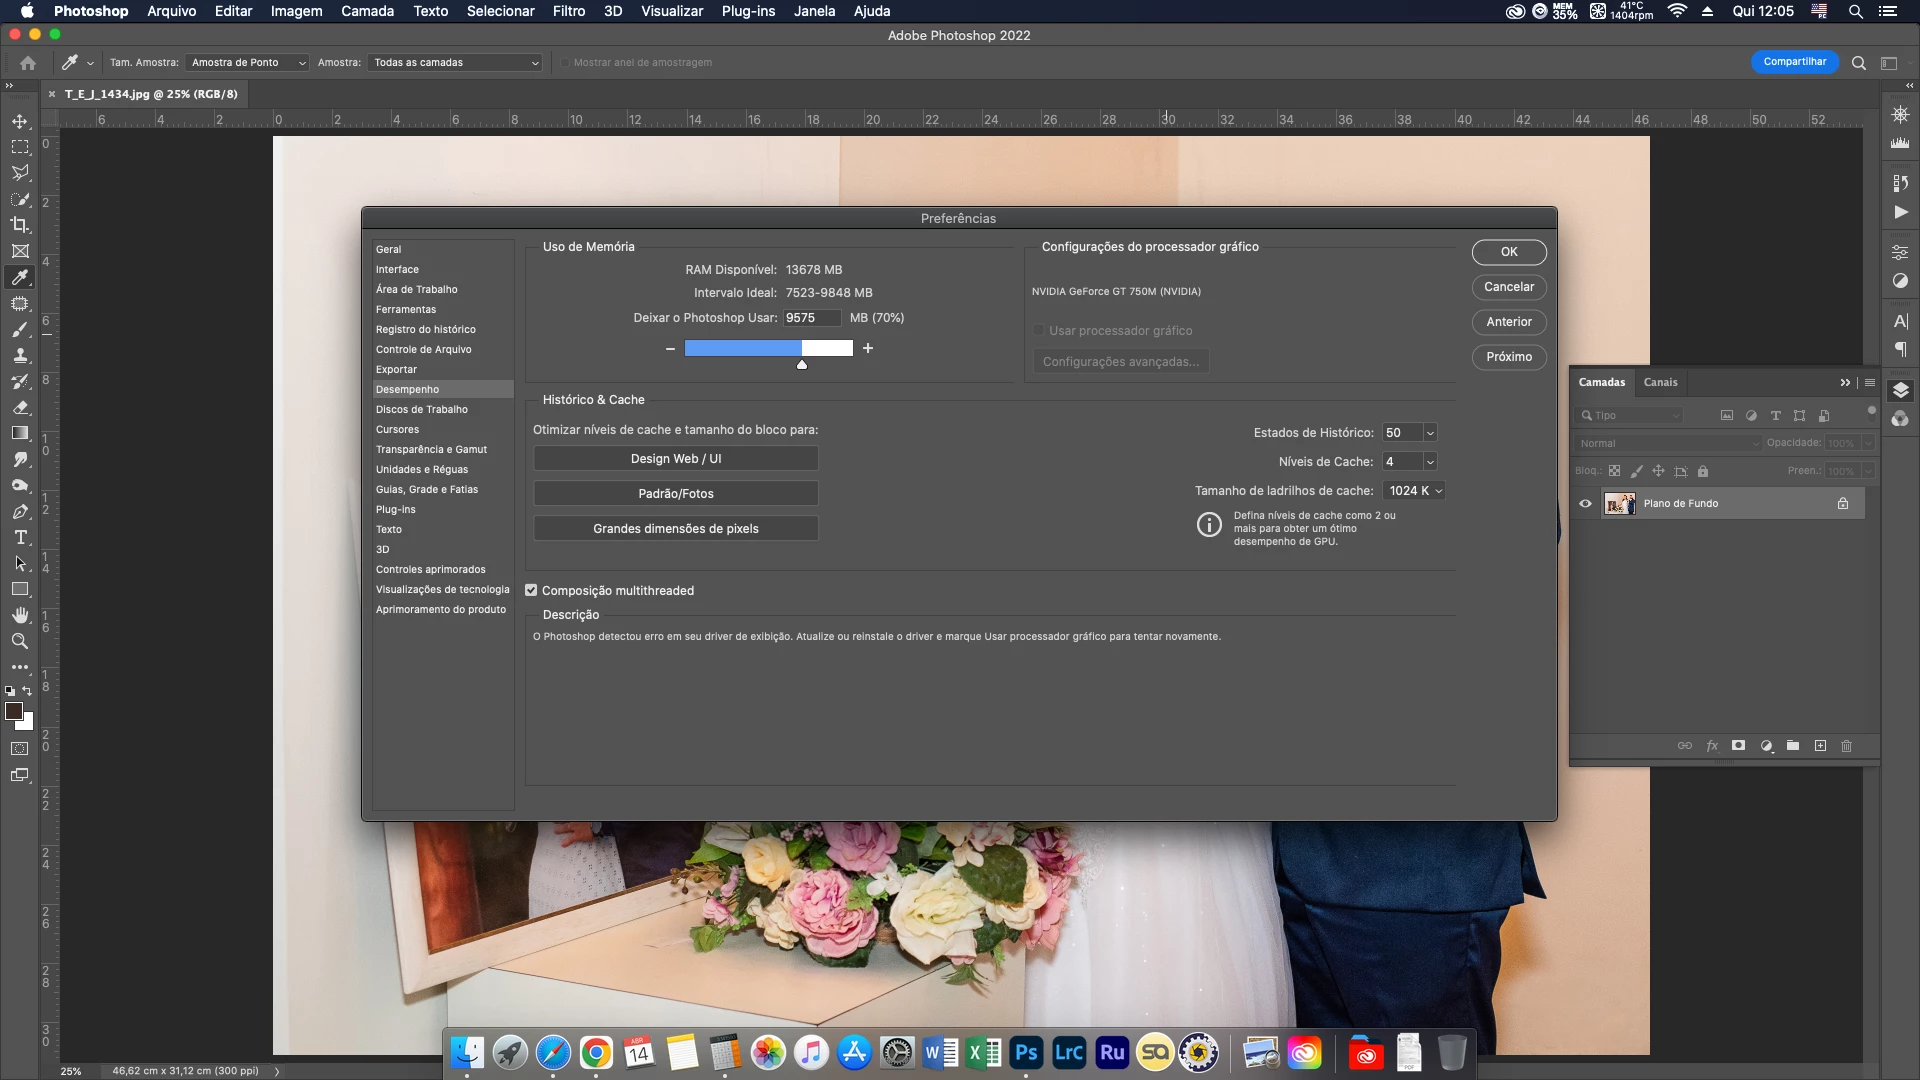Switch to the Canais tab
The image size is (1920, 1080).
point(1660,382)
